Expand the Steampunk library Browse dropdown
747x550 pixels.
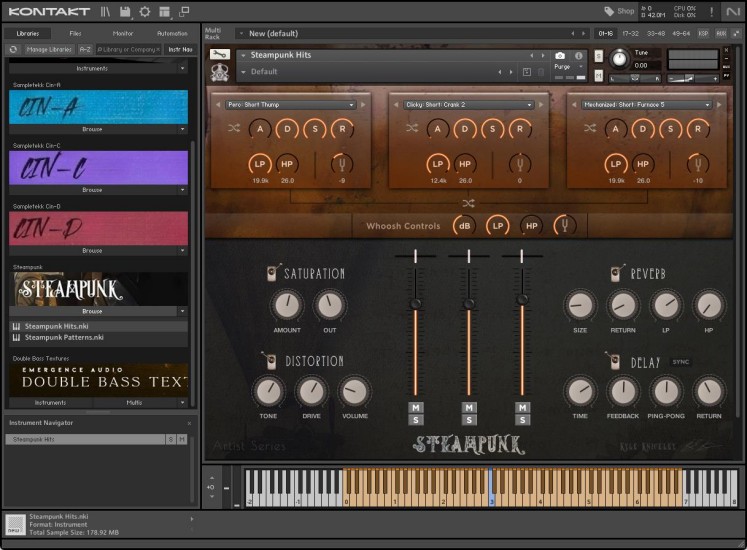point(182,311)
